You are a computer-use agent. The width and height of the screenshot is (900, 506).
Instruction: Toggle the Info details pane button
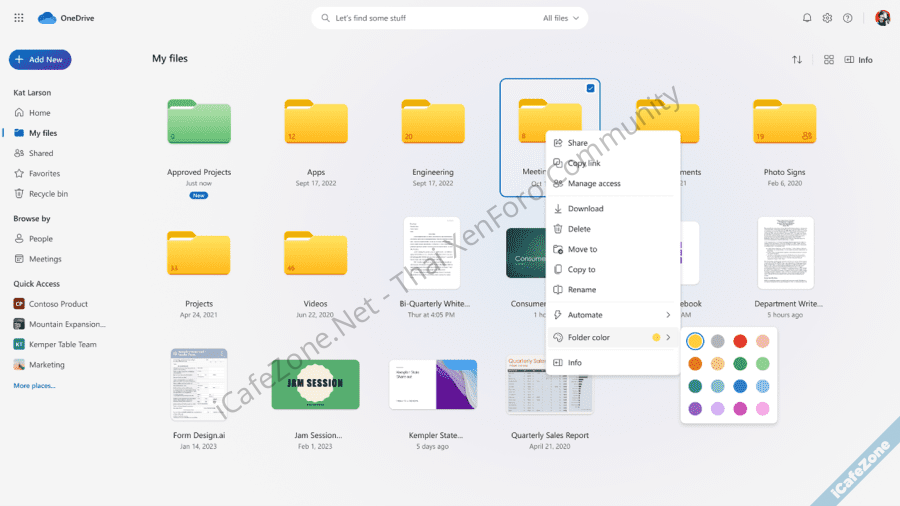click(858, 60)
